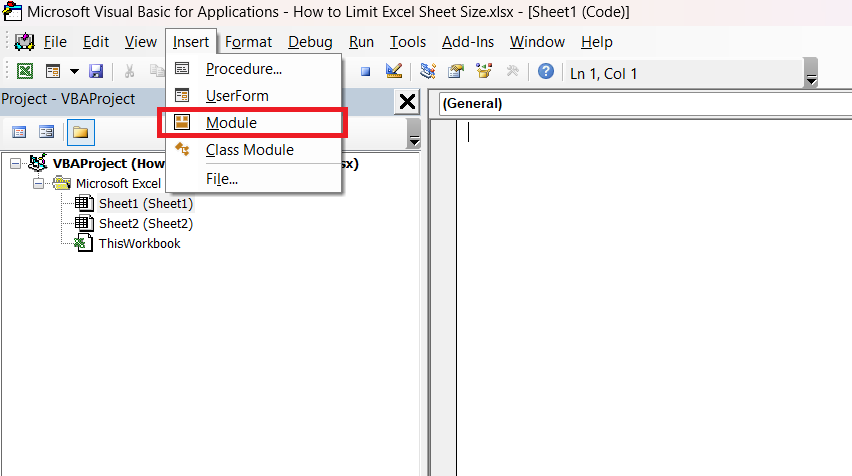Open the Help menu
This screenshot has height=476, width=852.
point(597,42)
